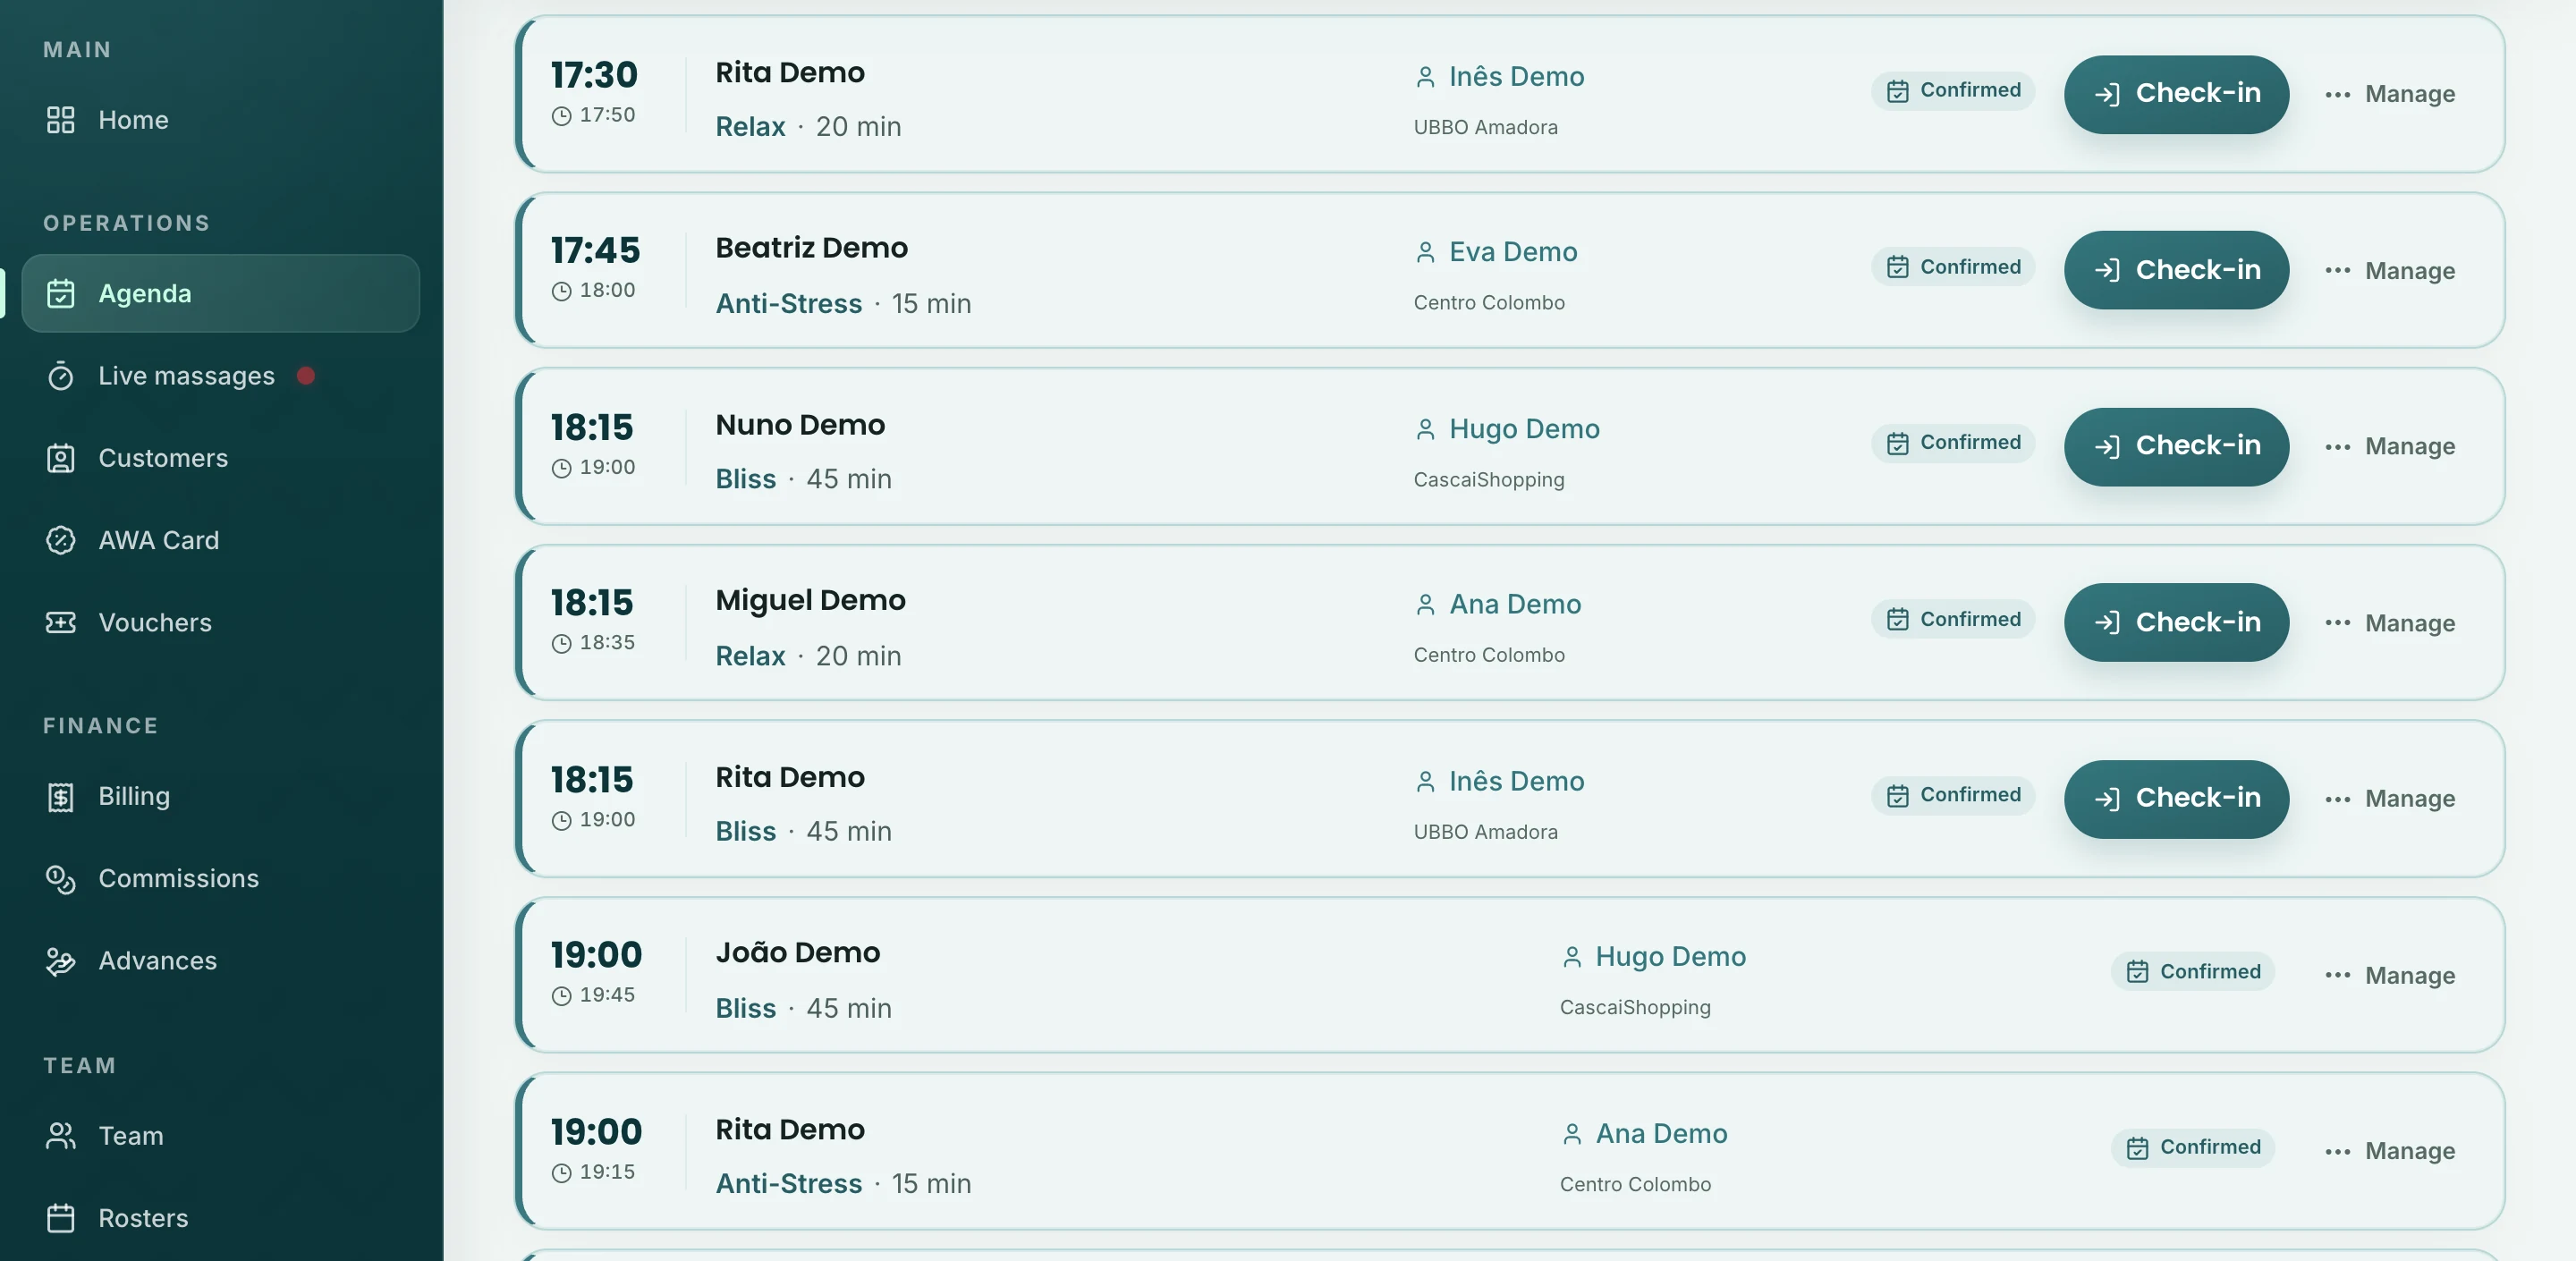The height and width of the screenshot is (1261, 2576).
Task: Open Manage menu for Rita Demo 17:30
Action: pos(2389,94)
